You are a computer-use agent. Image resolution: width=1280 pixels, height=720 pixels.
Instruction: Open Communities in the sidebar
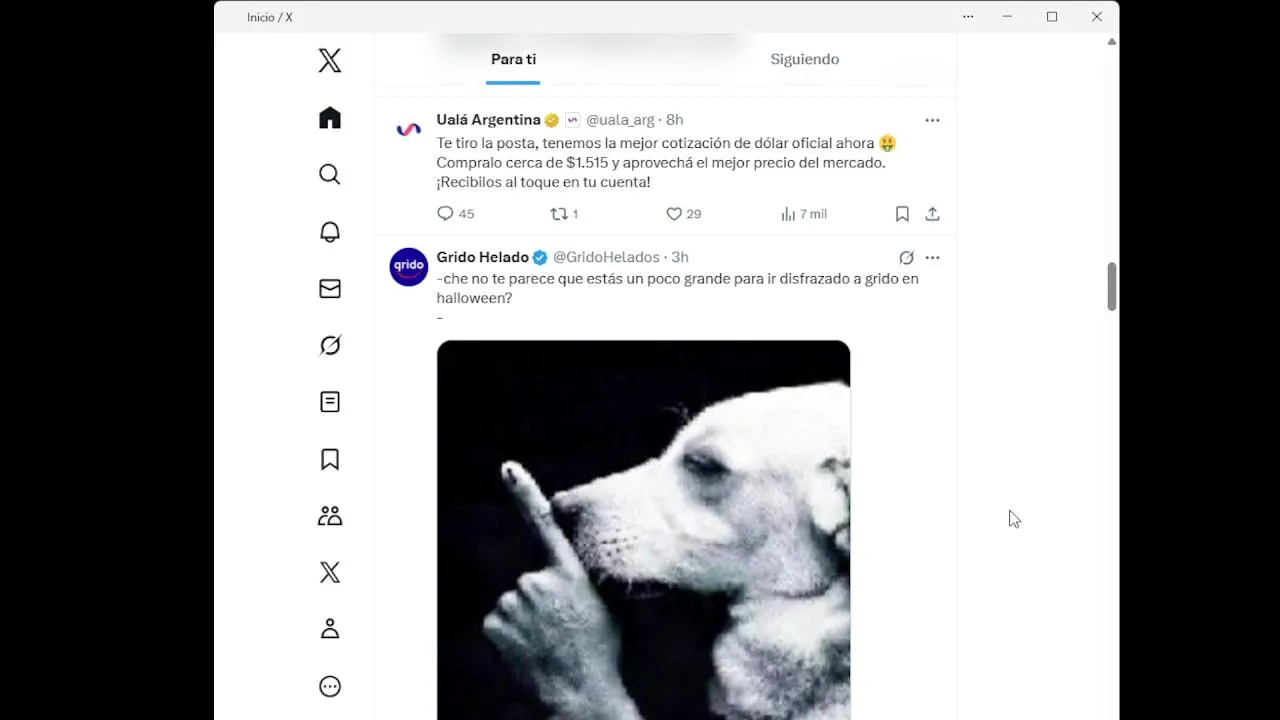(x=330, y=516)
